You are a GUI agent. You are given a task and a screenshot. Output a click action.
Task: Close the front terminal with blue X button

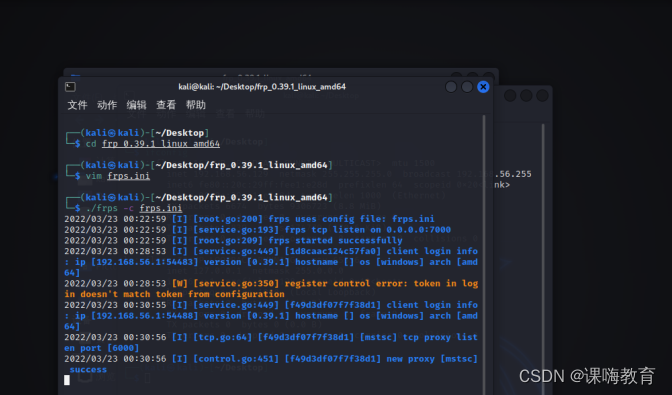pyautogui.click(x=483, y=87)
